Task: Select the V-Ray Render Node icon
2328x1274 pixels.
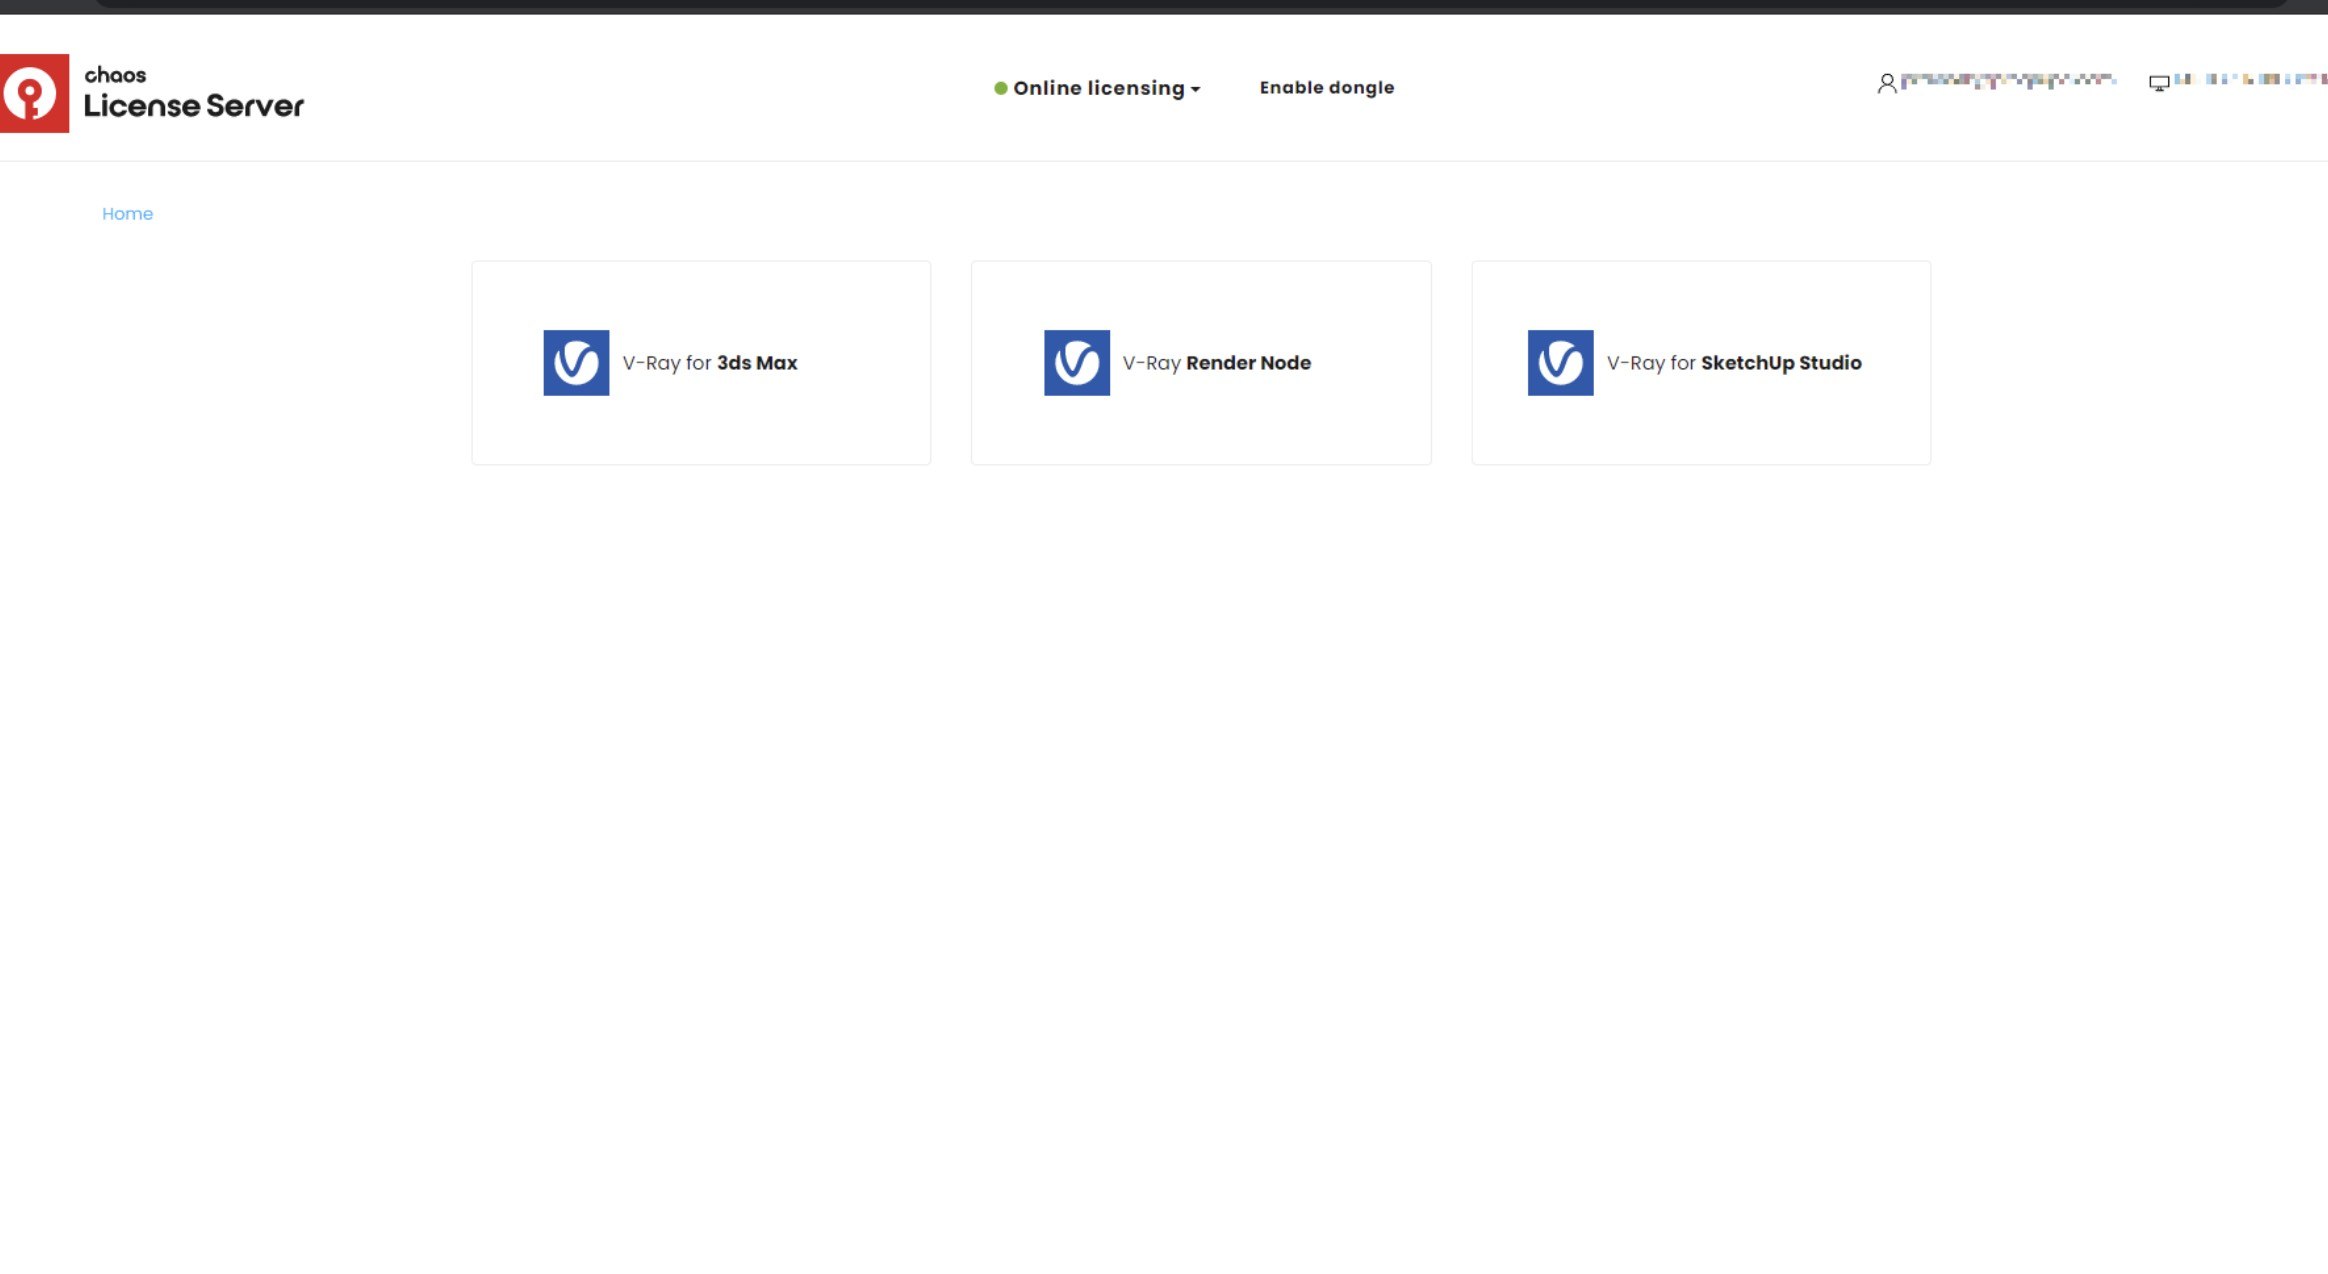Action: point(1077,363)
